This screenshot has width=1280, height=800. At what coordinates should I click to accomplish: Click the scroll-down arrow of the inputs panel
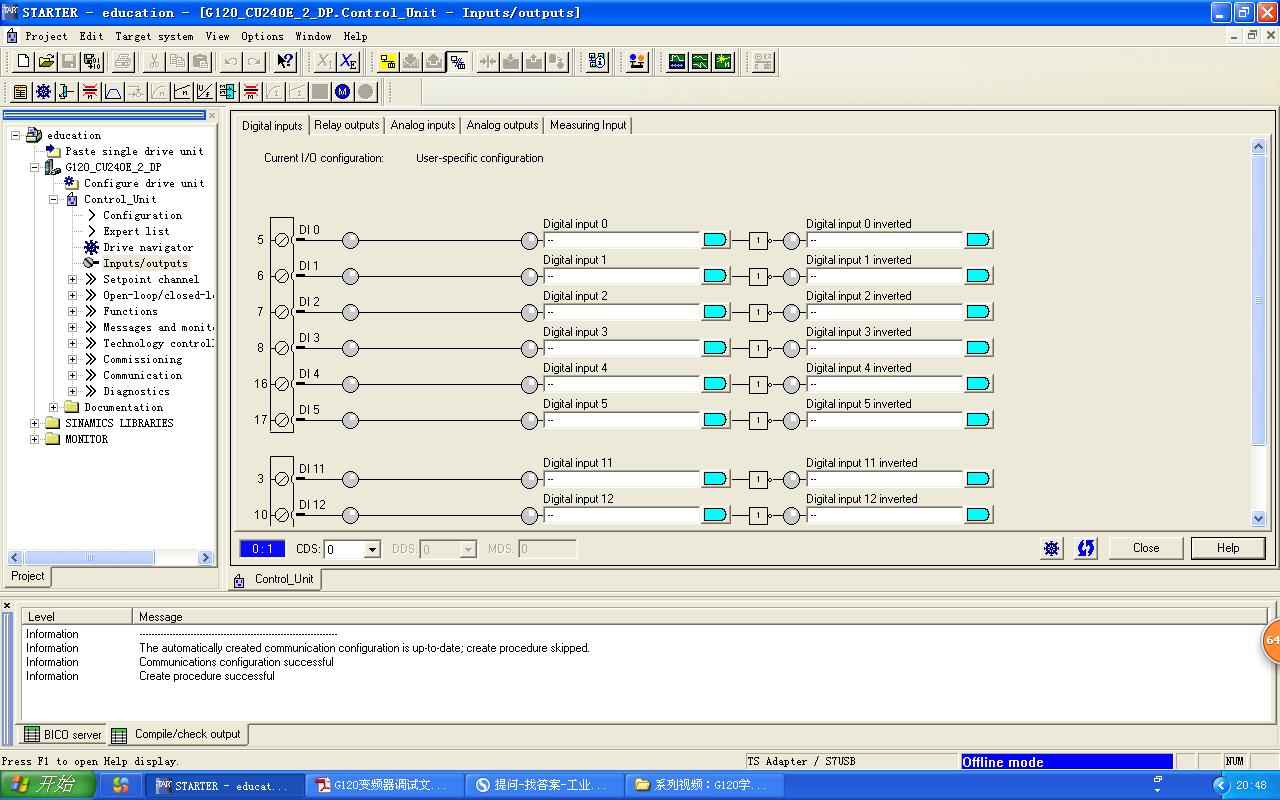coord(1259,518)
